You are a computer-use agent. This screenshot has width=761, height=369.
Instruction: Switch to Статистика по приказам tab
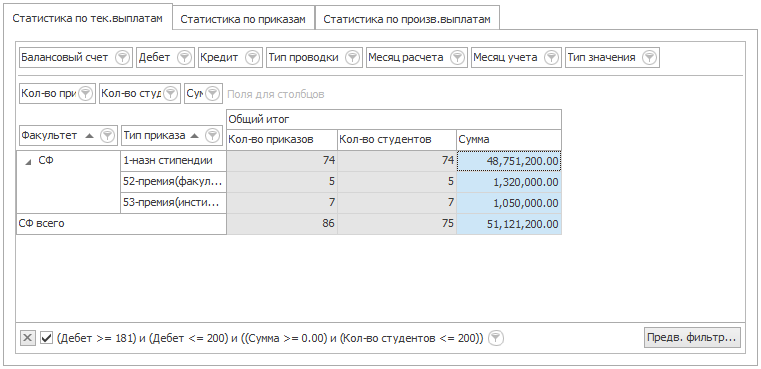point(243,19)
